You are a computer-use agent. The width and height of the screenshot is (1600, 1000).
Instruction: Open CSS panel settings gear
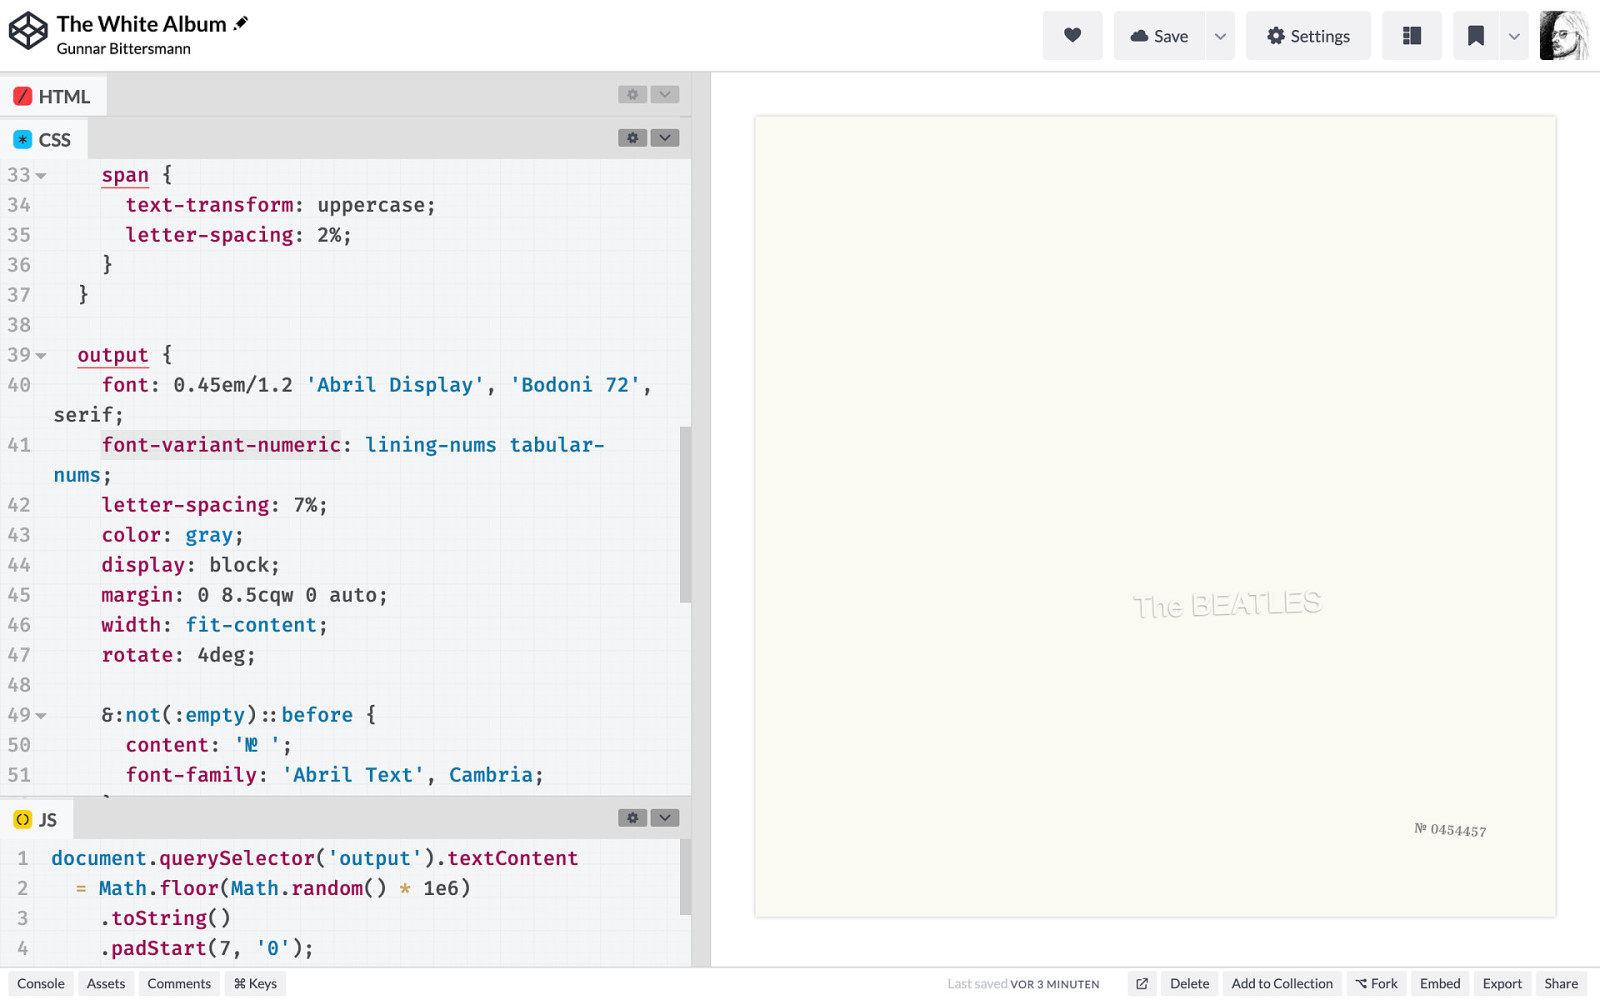coord(632,137)
